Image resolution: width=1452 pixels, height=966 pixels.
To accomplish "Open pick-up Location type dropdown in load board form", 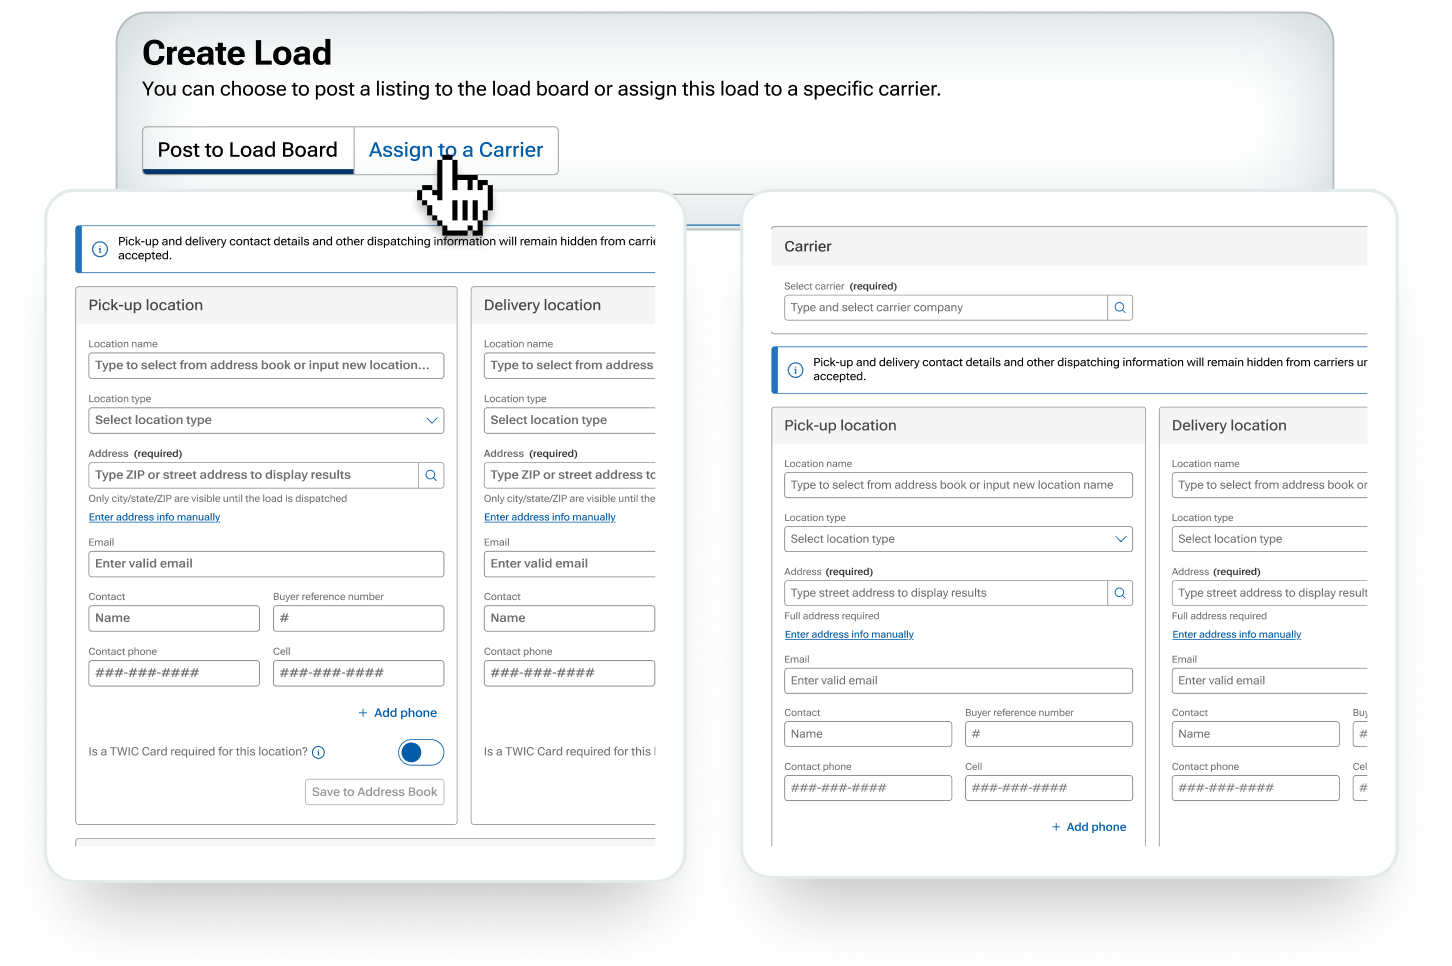I will (x=265, y=421).
